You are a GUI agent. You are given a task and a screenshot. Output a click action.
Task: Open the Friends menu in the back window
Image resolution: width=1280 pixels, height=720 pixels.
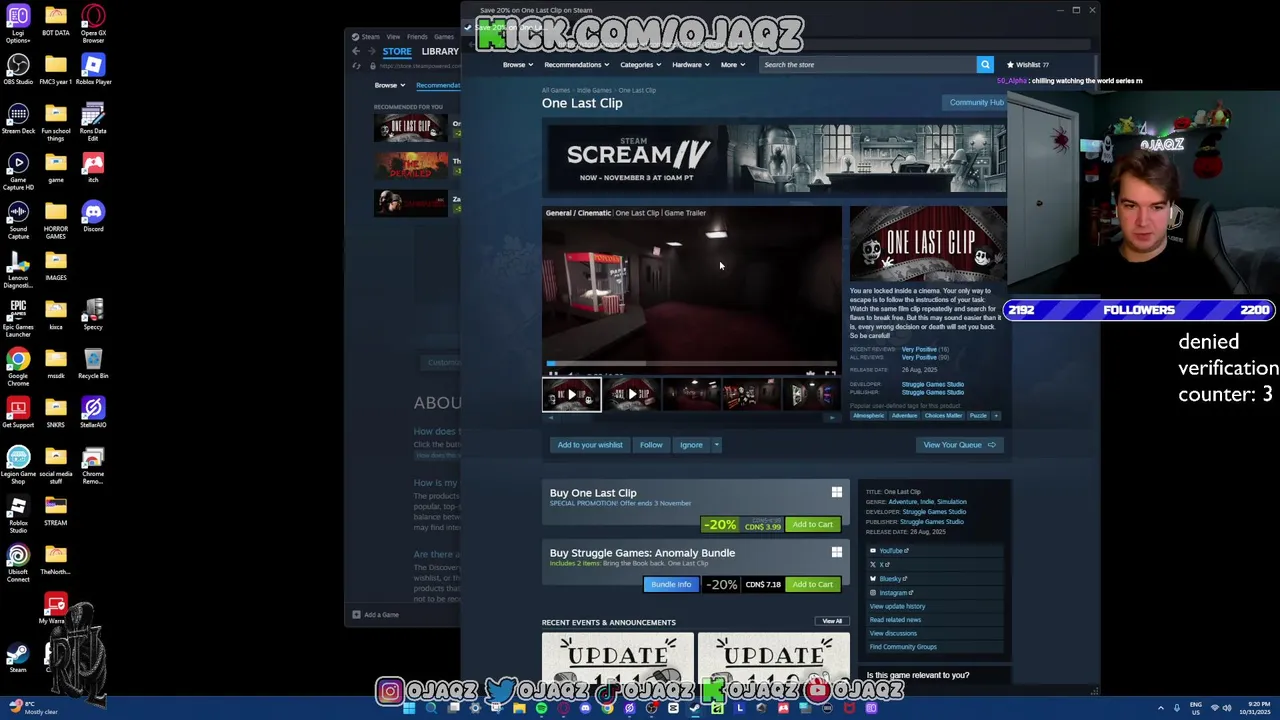(x=417, y=37)
